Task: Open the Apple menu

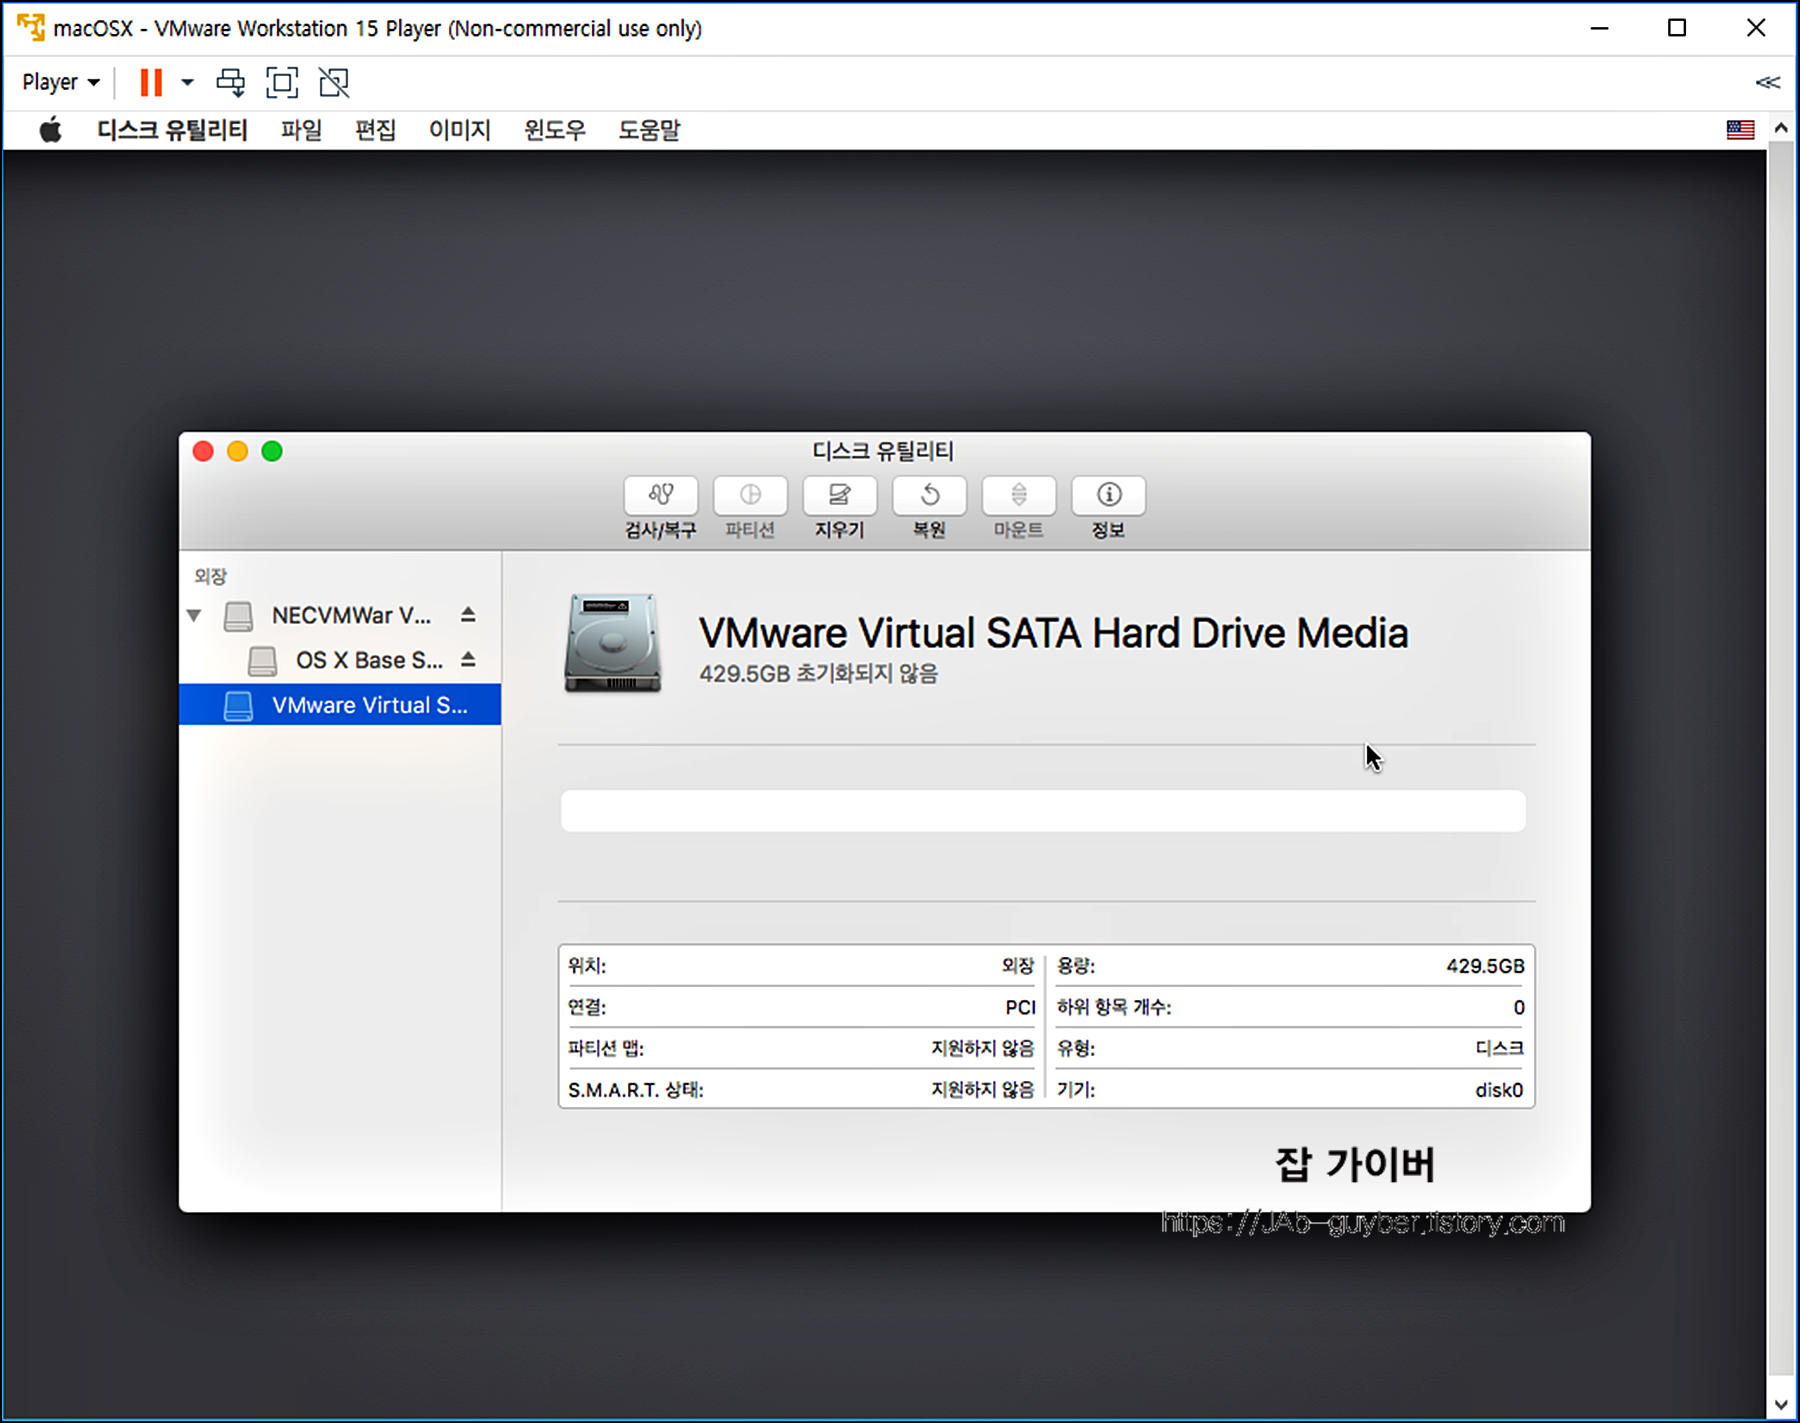Action: [50, 130]
